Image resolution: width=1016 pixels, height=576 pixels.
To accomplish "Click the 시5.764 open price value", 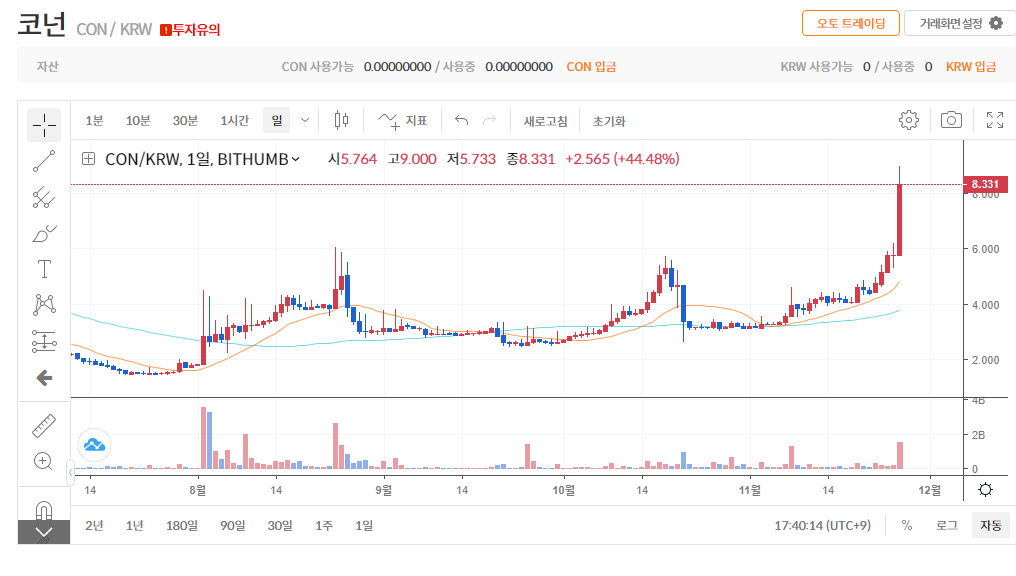I will [352, 159].
